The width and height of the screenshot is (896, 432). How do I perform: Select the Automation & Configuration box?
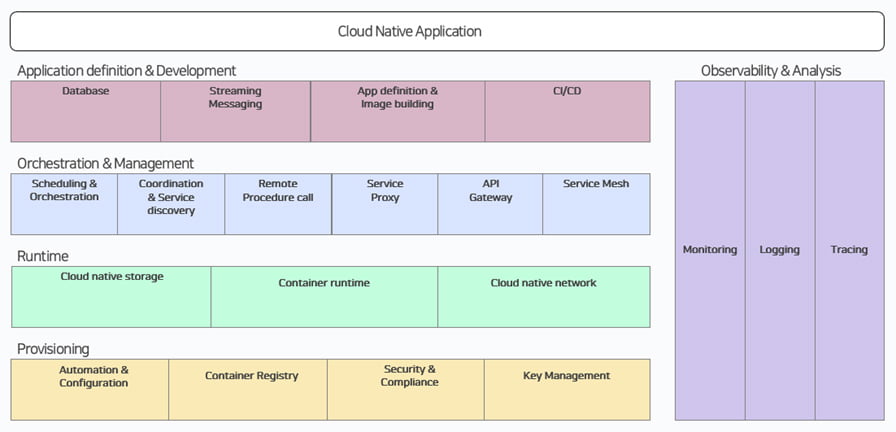tap(90, 390)
